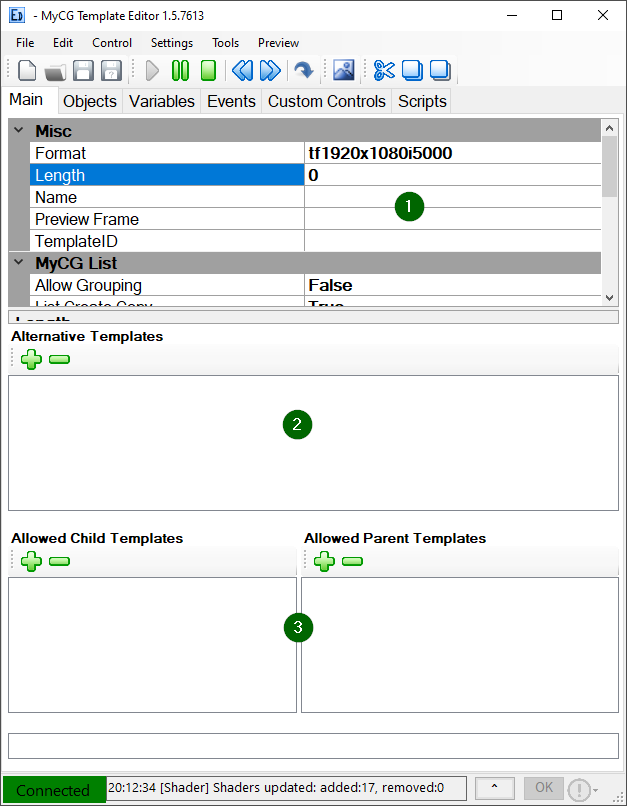Collapse the Misc property group
Screen dimensions: 627x806
[18, 131]
